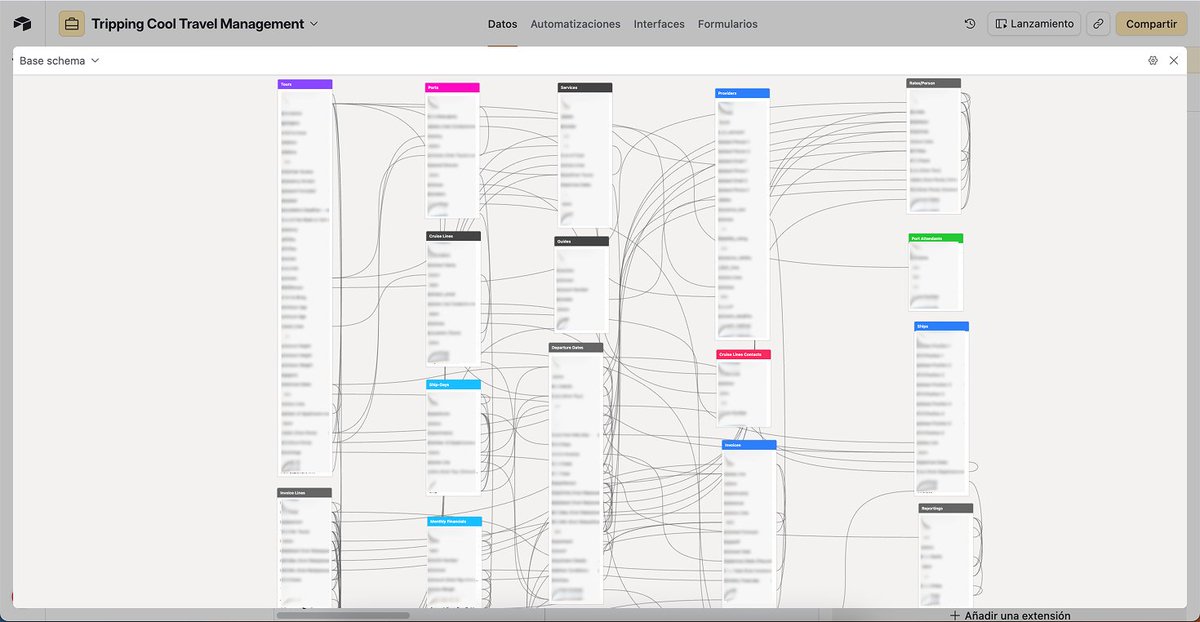Click the Añadir una extensión link
The image size is (1200, 622).
click(x=1009, y=616)
